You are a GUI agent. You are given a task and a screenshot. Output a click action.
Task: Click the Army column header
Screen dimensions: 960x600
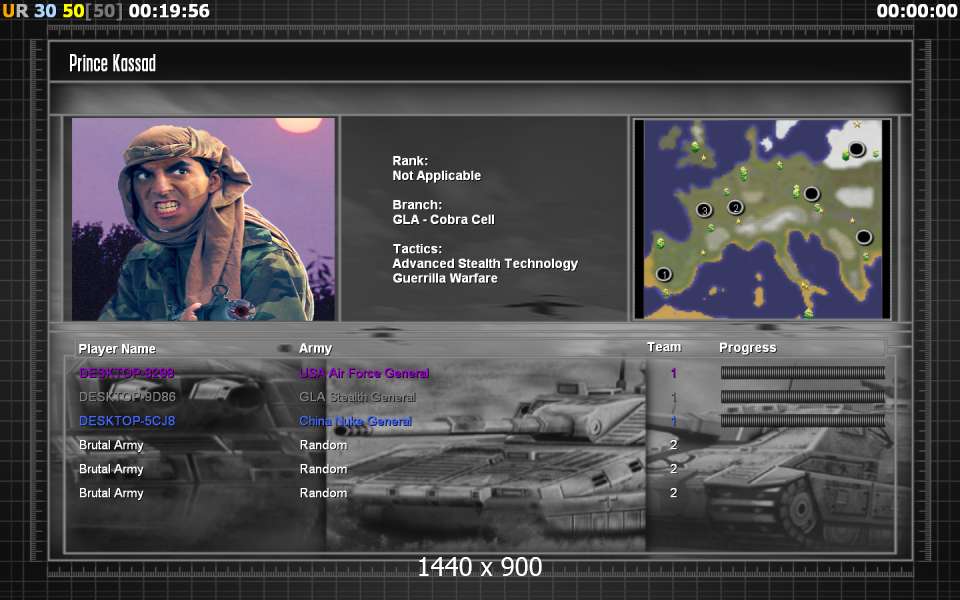click(x=315, y=348)
